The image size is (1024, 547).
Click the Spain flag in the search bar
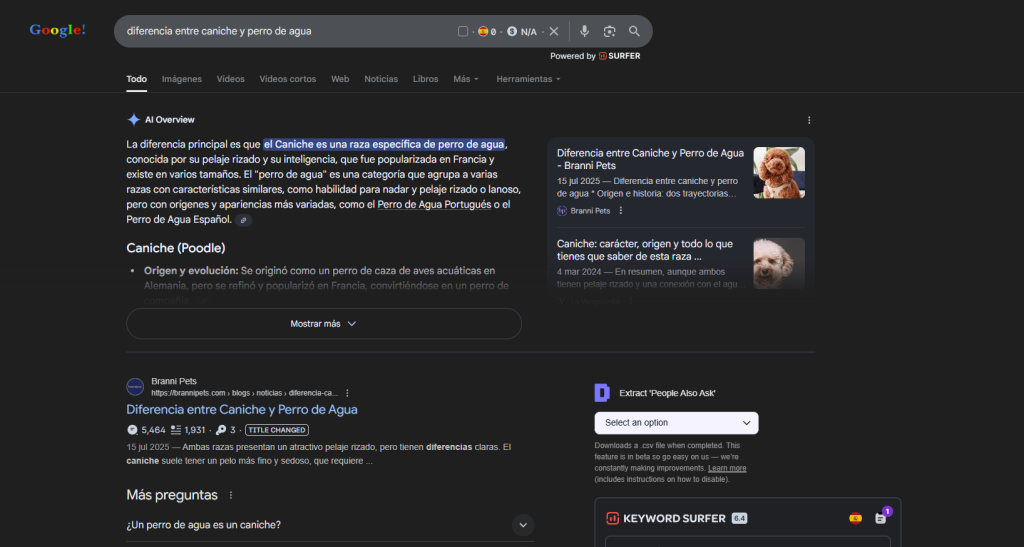483,31
